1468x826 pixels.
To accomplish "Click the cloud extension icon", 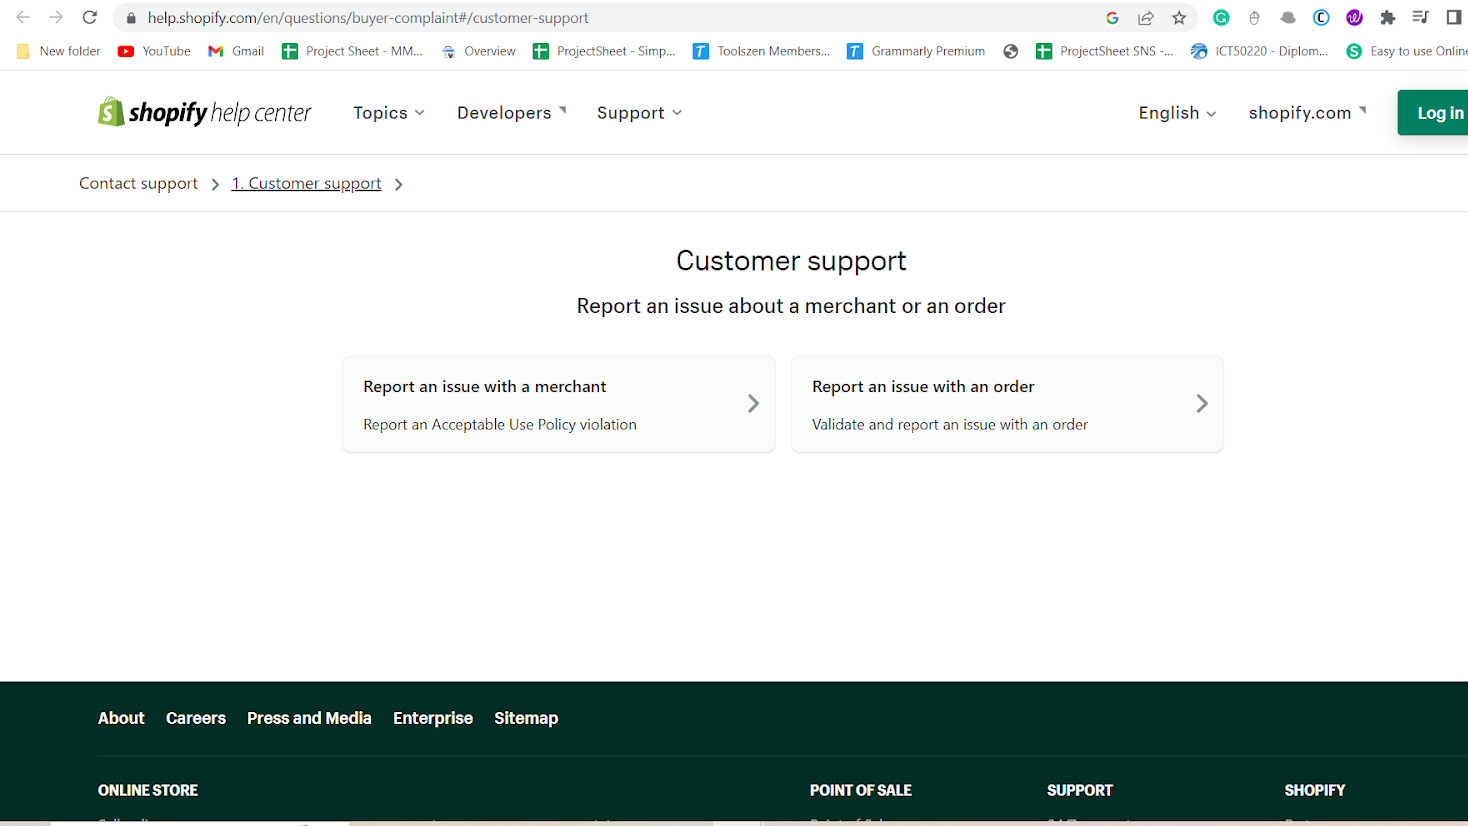I will tap(1288, 18).
